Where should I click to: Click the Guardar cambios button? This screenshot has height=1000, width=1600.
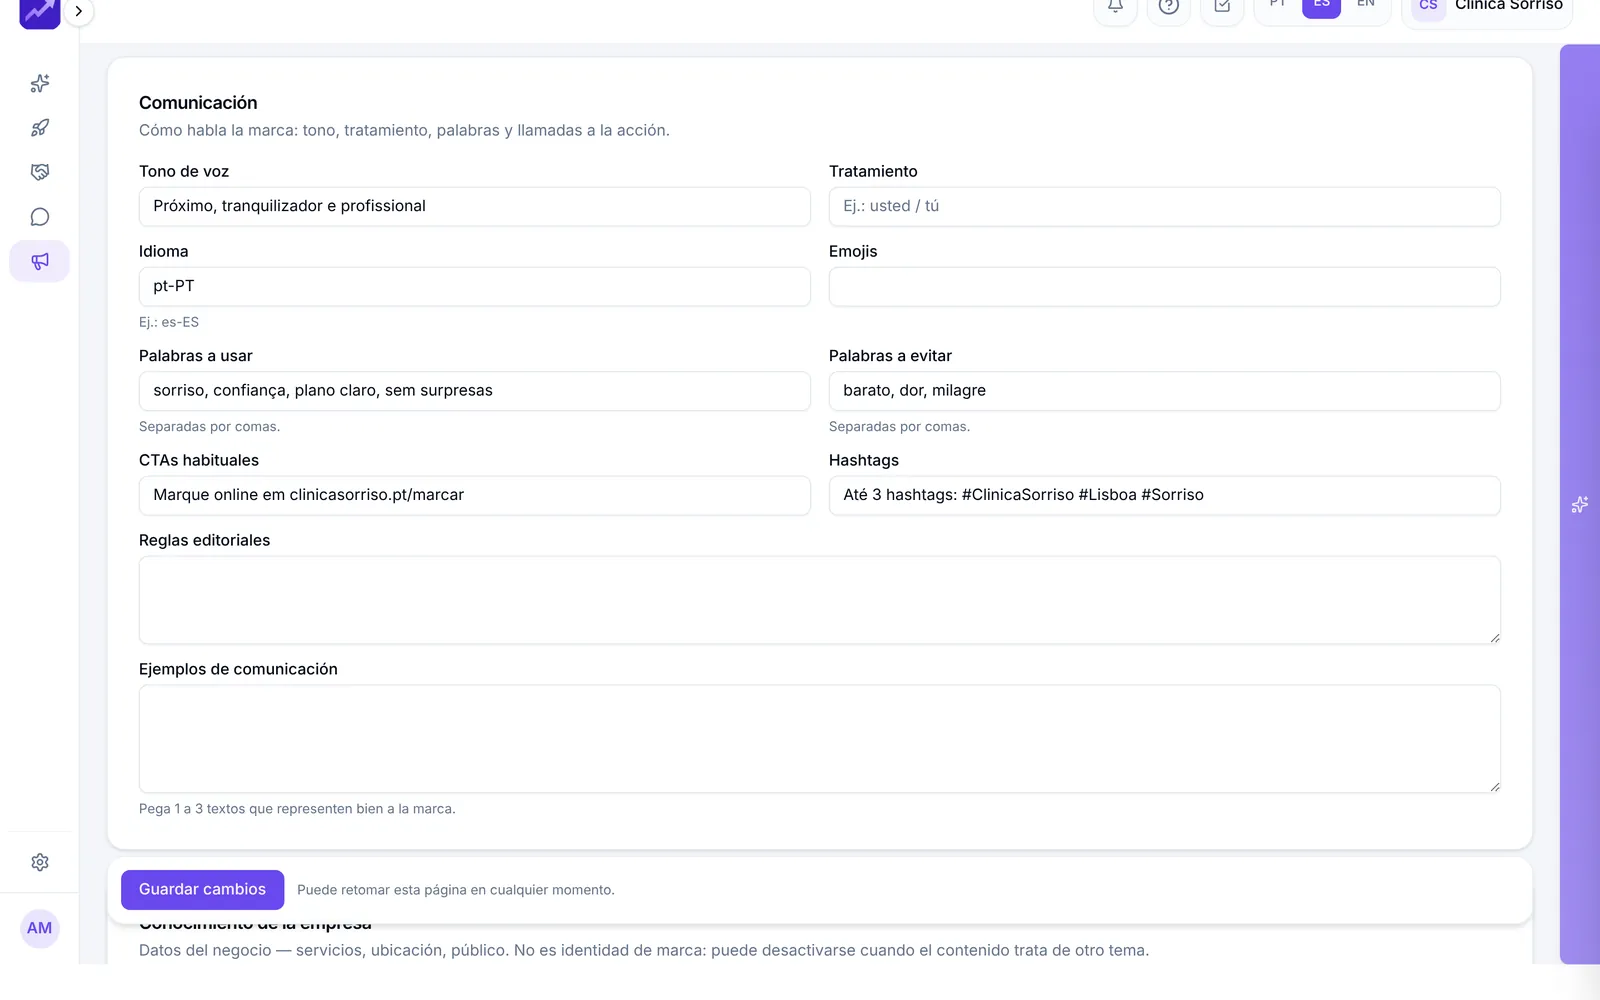202,890
